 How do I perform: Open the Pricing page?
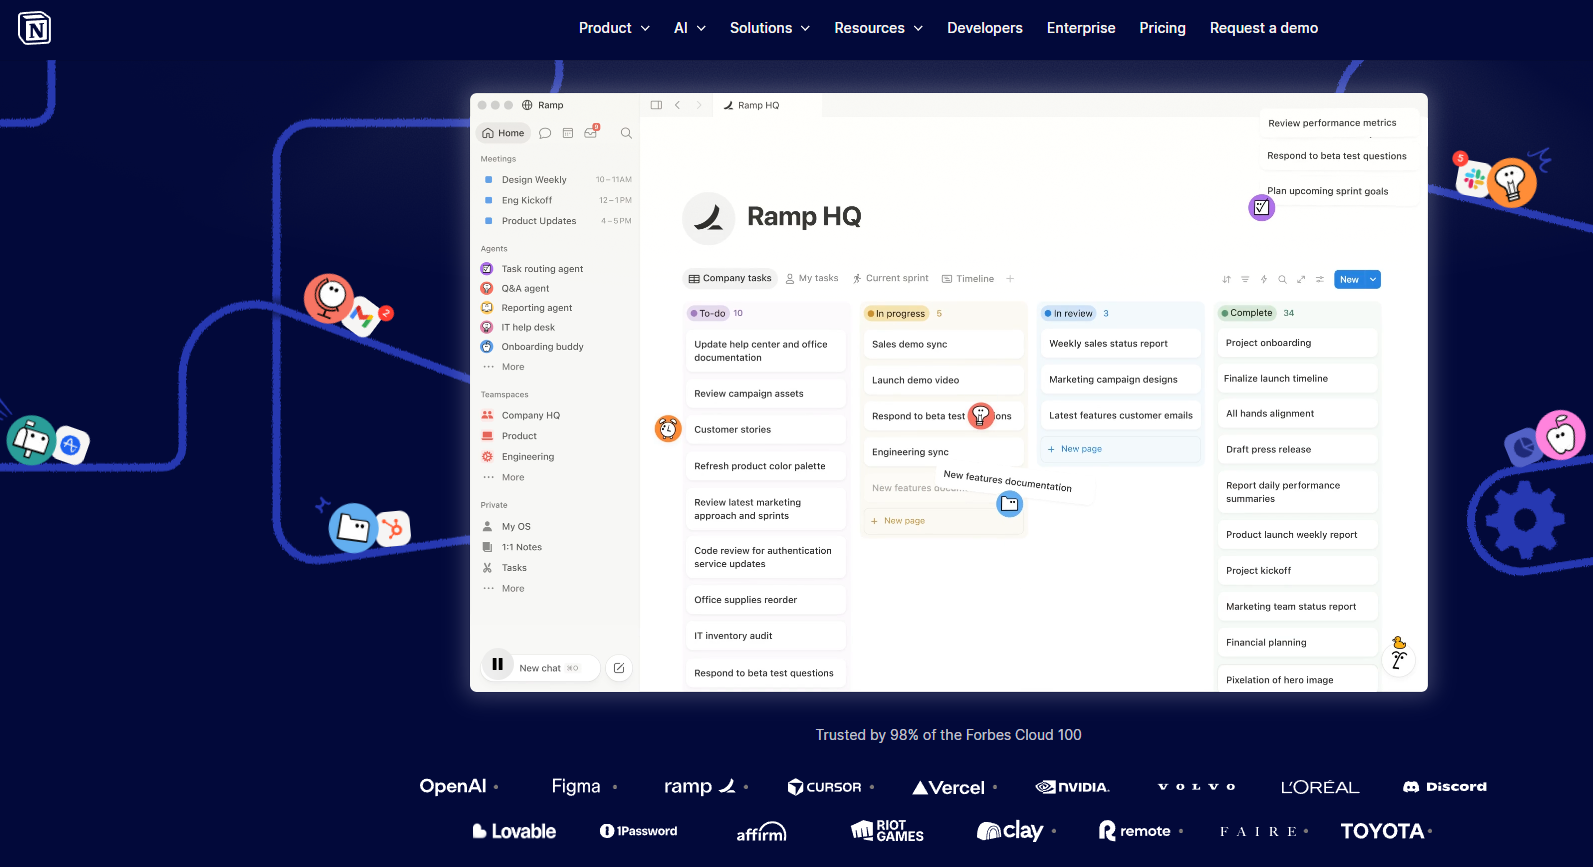point(1162,28)
